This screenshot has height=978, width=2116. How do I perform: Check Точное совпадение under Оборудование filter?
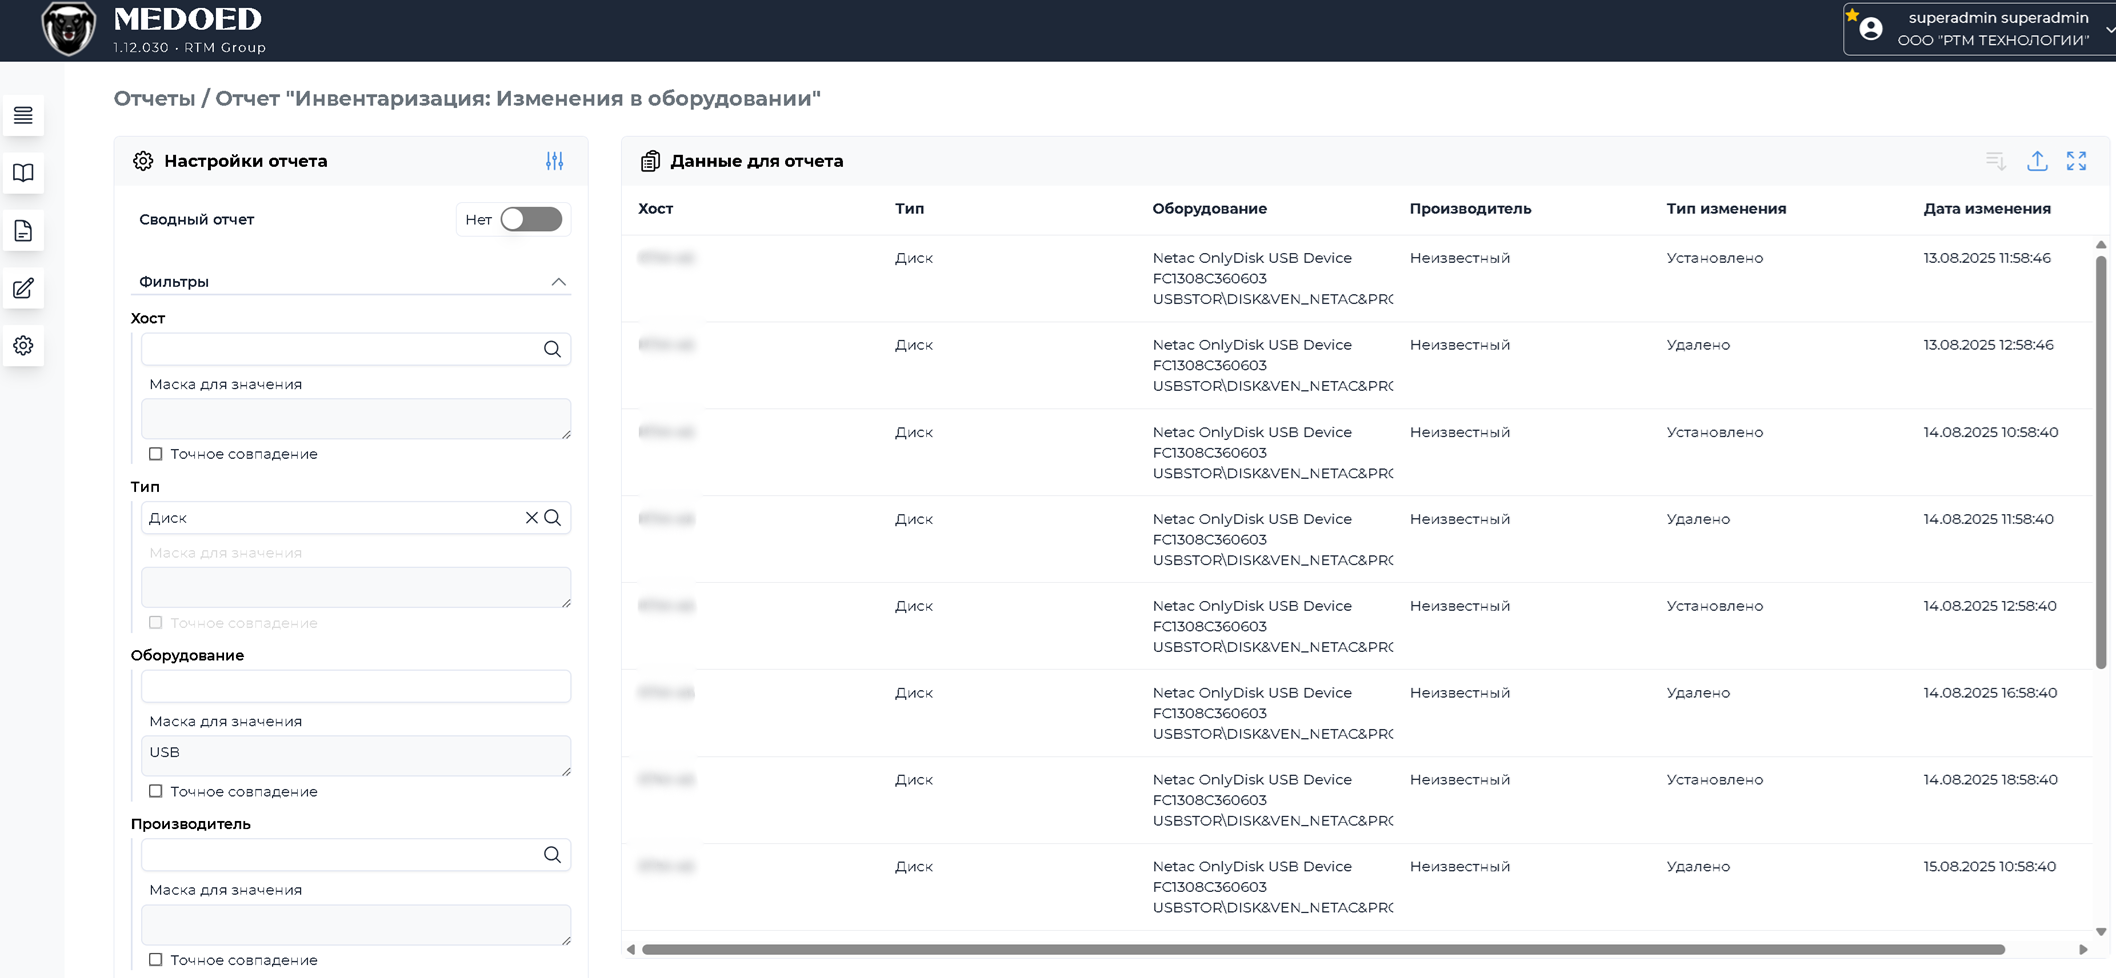156,791
